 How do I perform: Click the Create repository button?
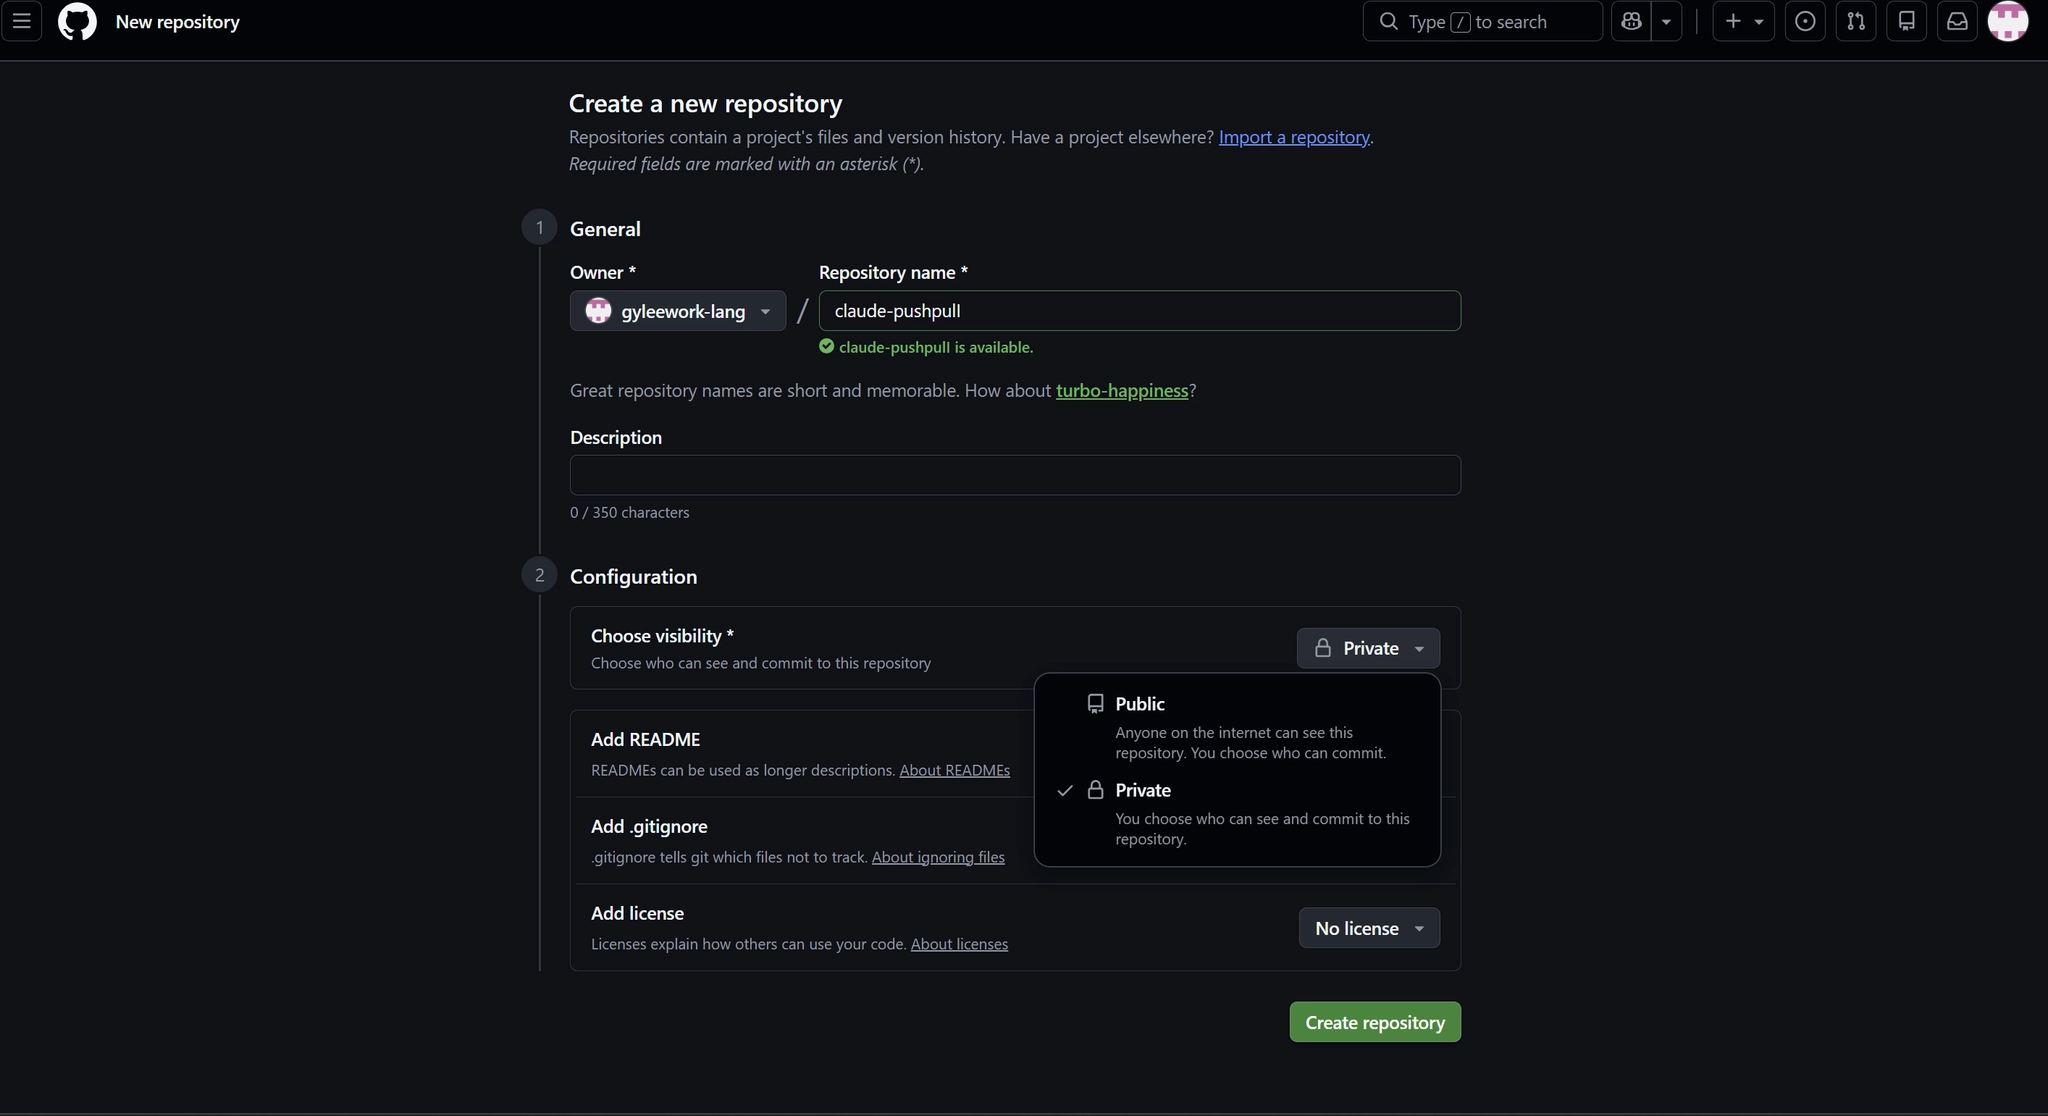1375,1022
